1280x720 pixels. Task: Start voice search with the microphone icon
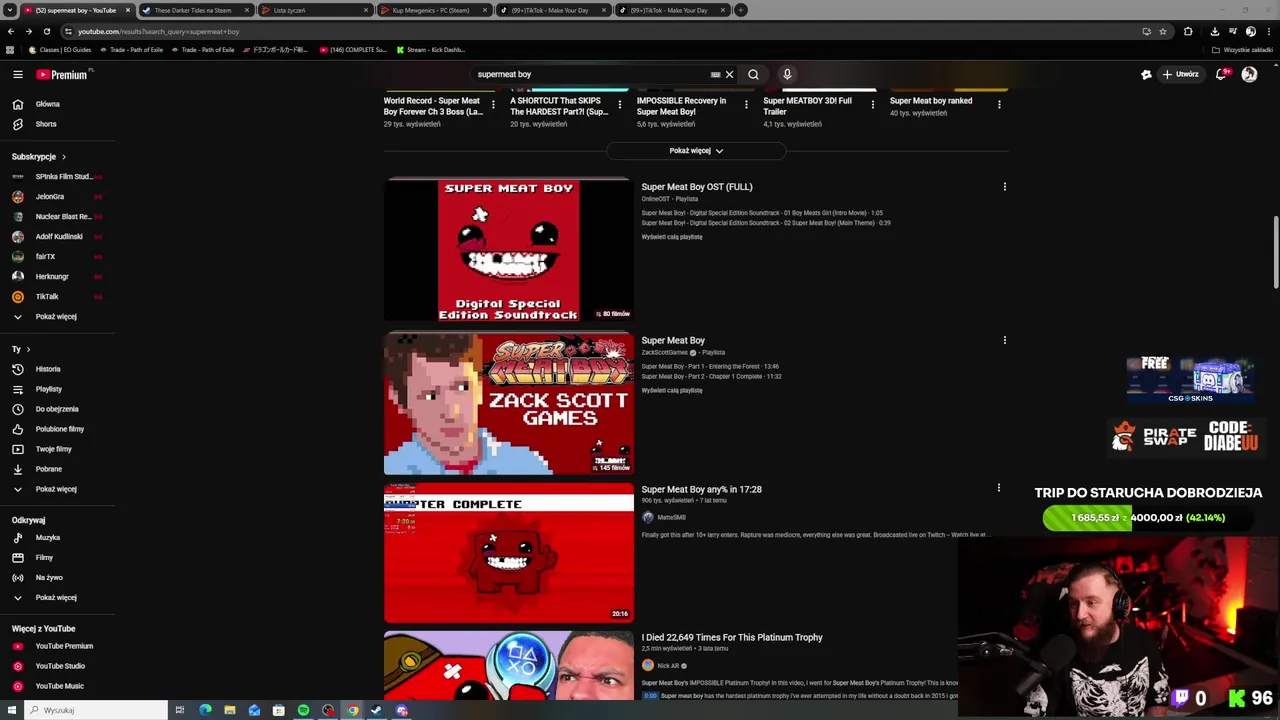point(787,74)
